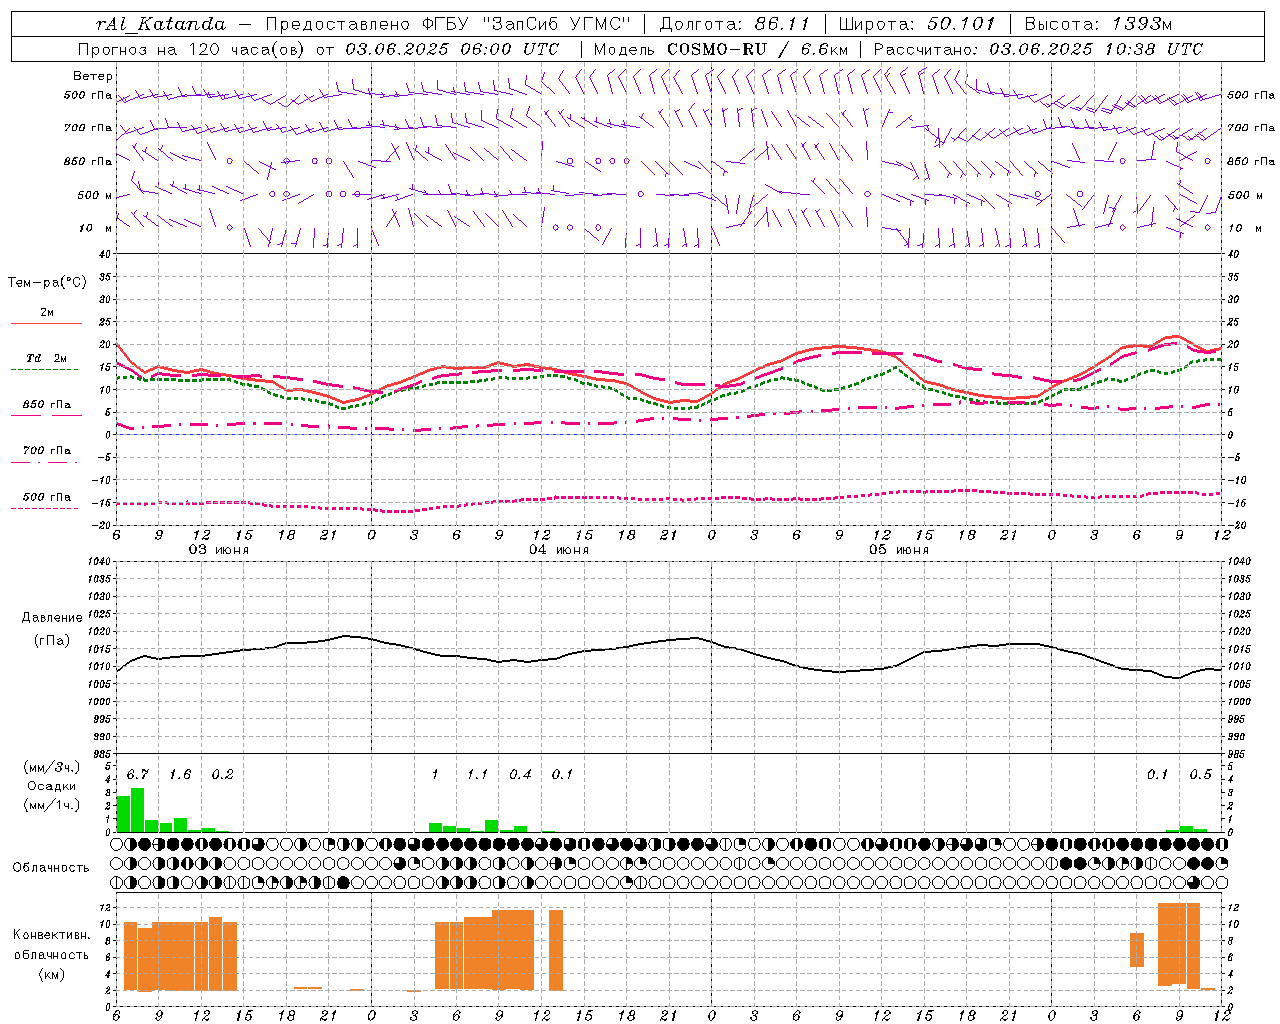Click the red 2м legend line sample
Viewport: 1280px width, 1024px height.
46,324
